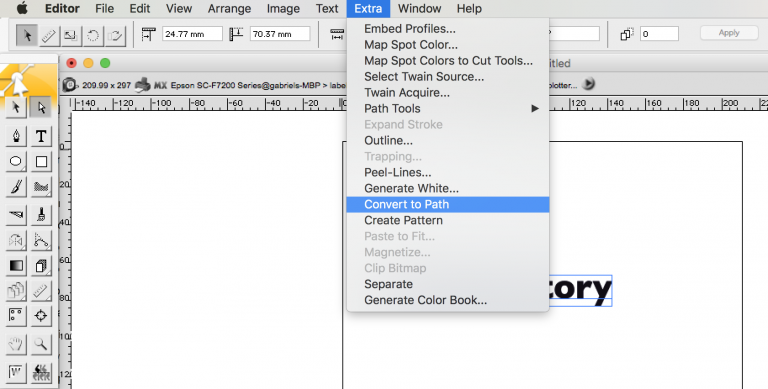Click the crosshair registration mark tool
The image size is (768, 389).
(x=41, y=316)
